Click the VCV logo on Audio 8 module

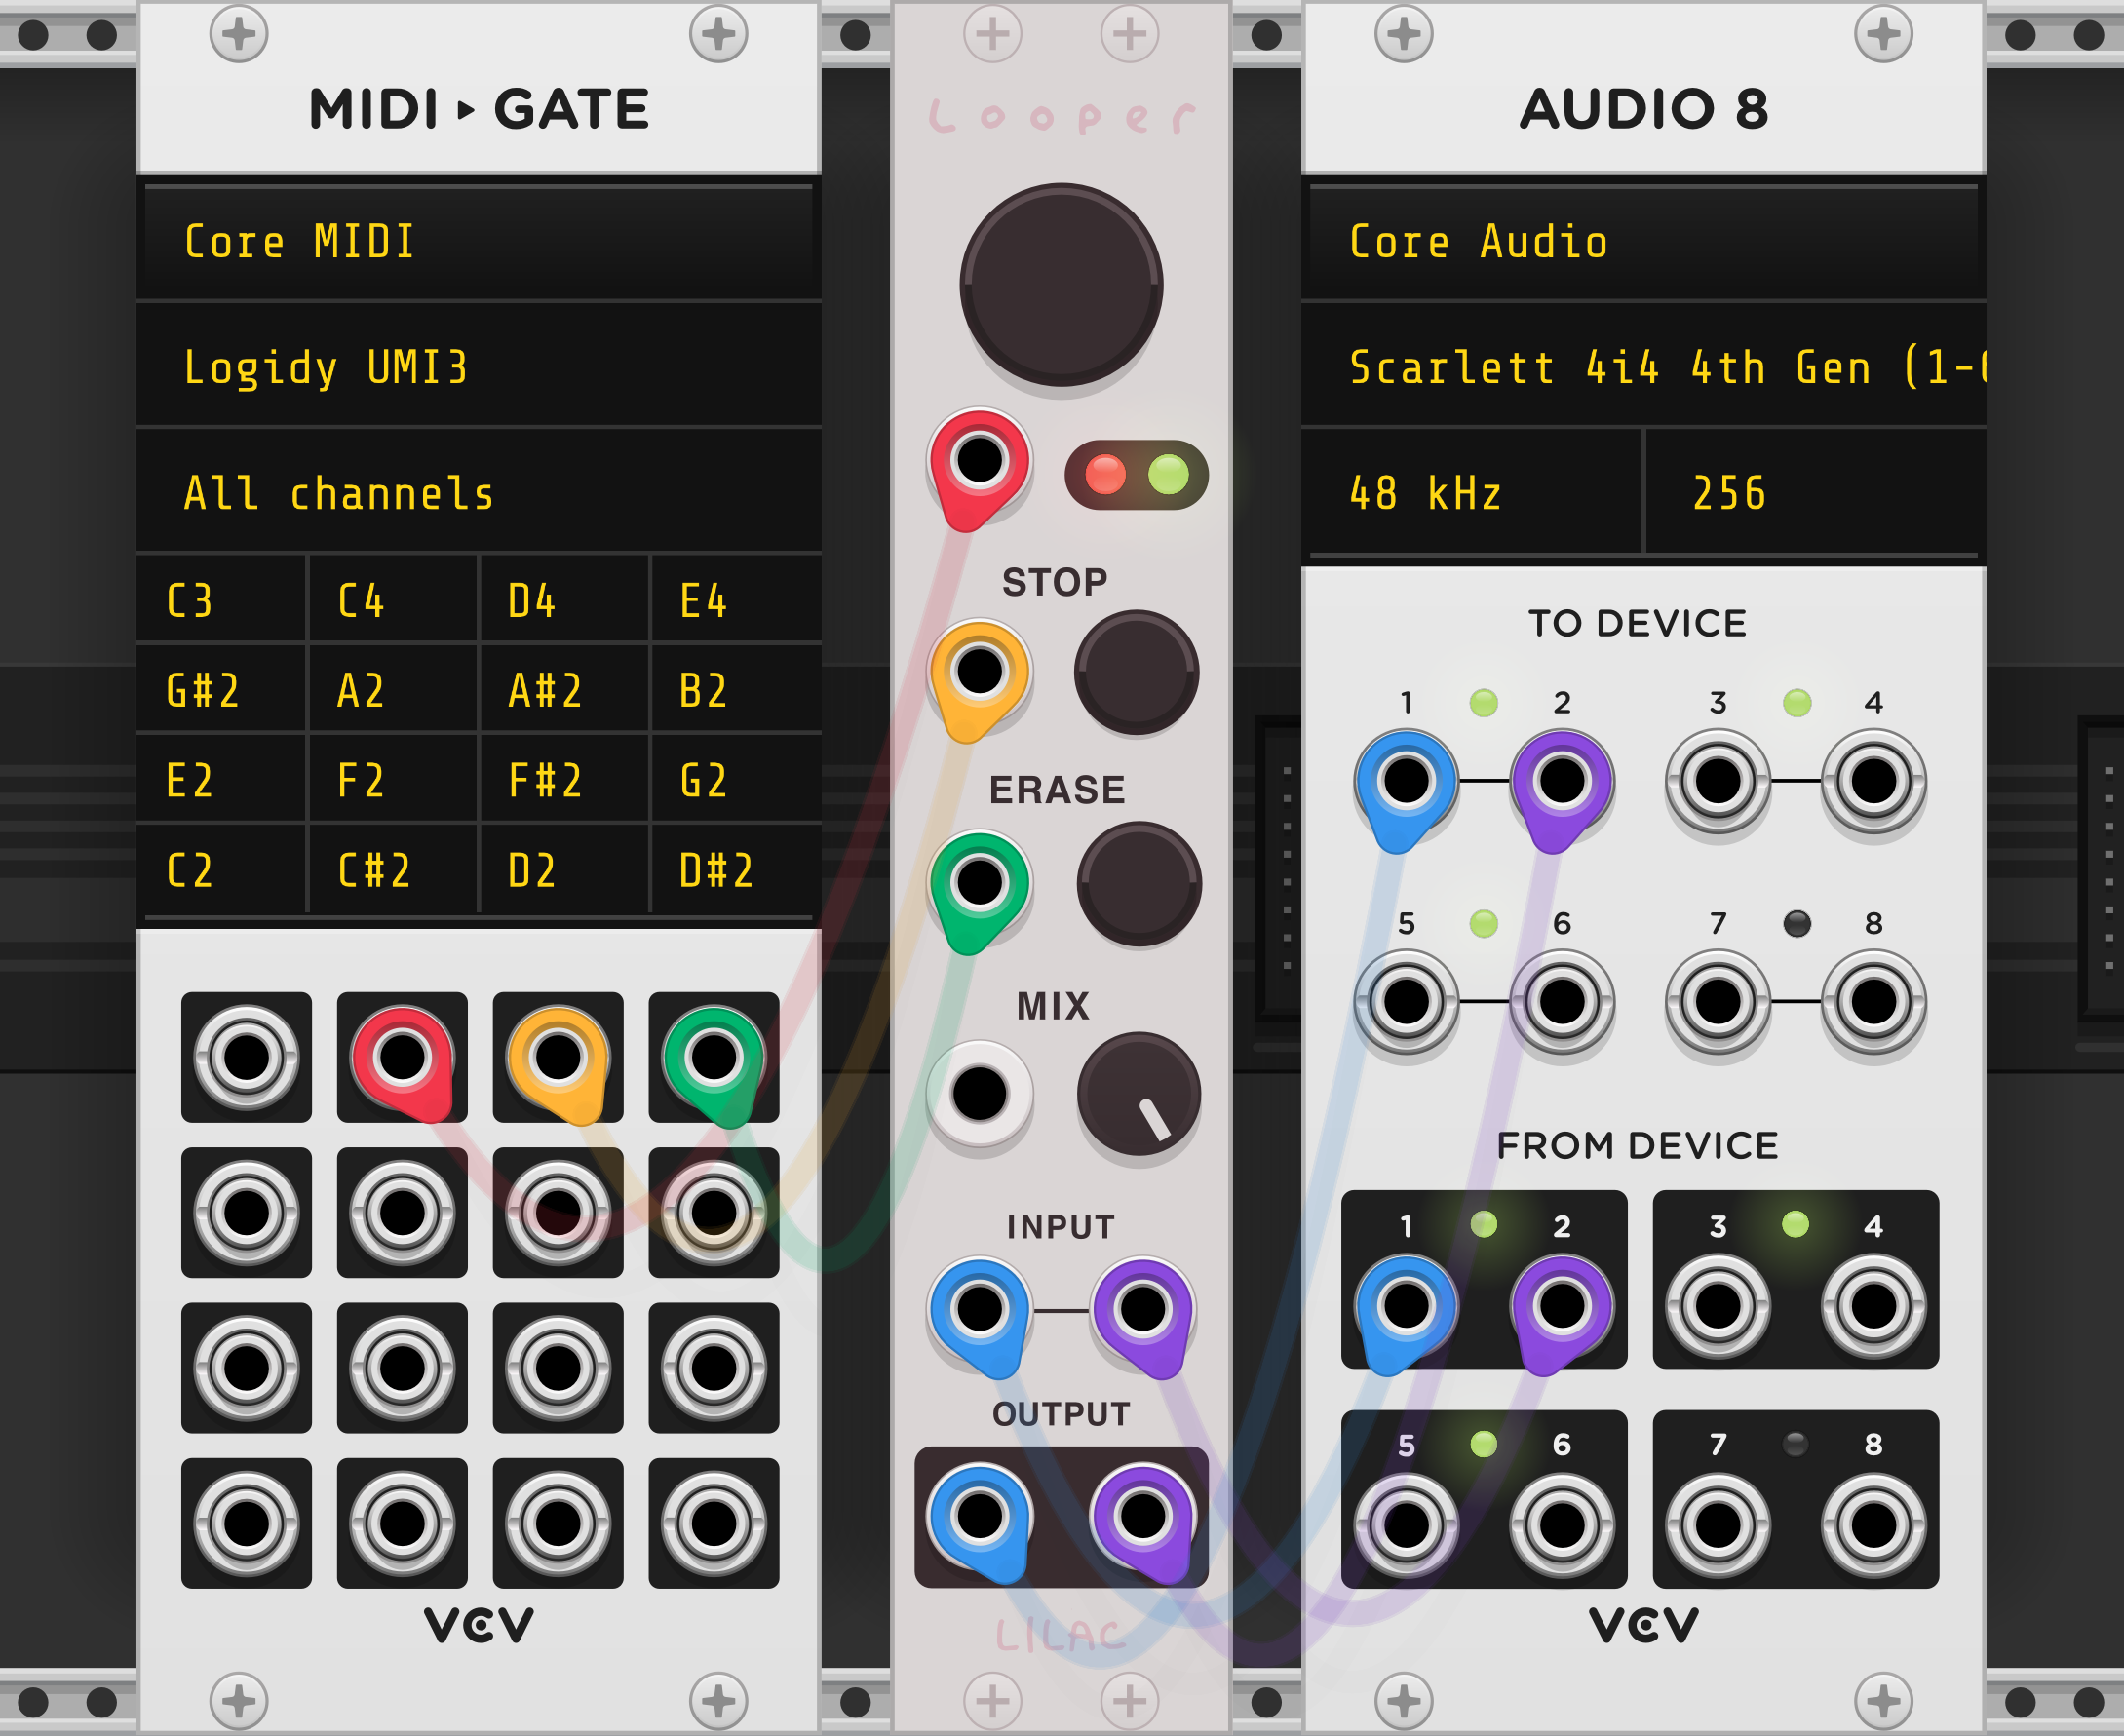(x=1644, y=1625)
